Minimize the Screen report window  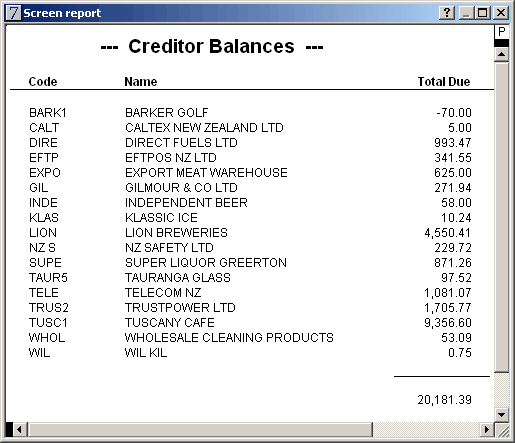point(466,13)
